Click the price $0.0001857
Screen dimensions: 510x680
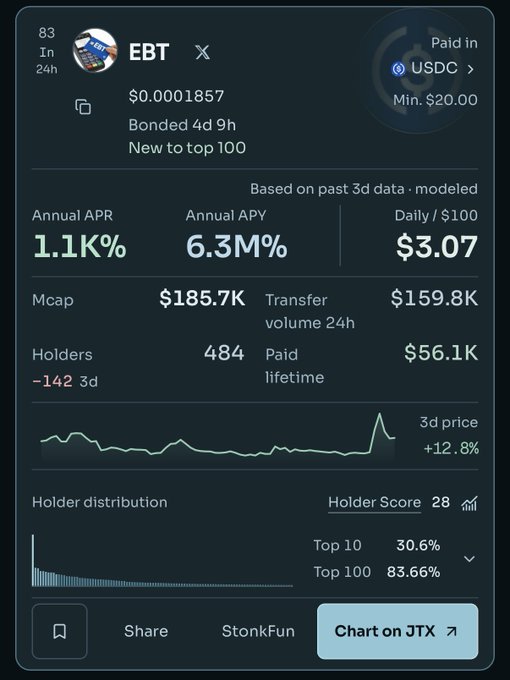(176, 96)
